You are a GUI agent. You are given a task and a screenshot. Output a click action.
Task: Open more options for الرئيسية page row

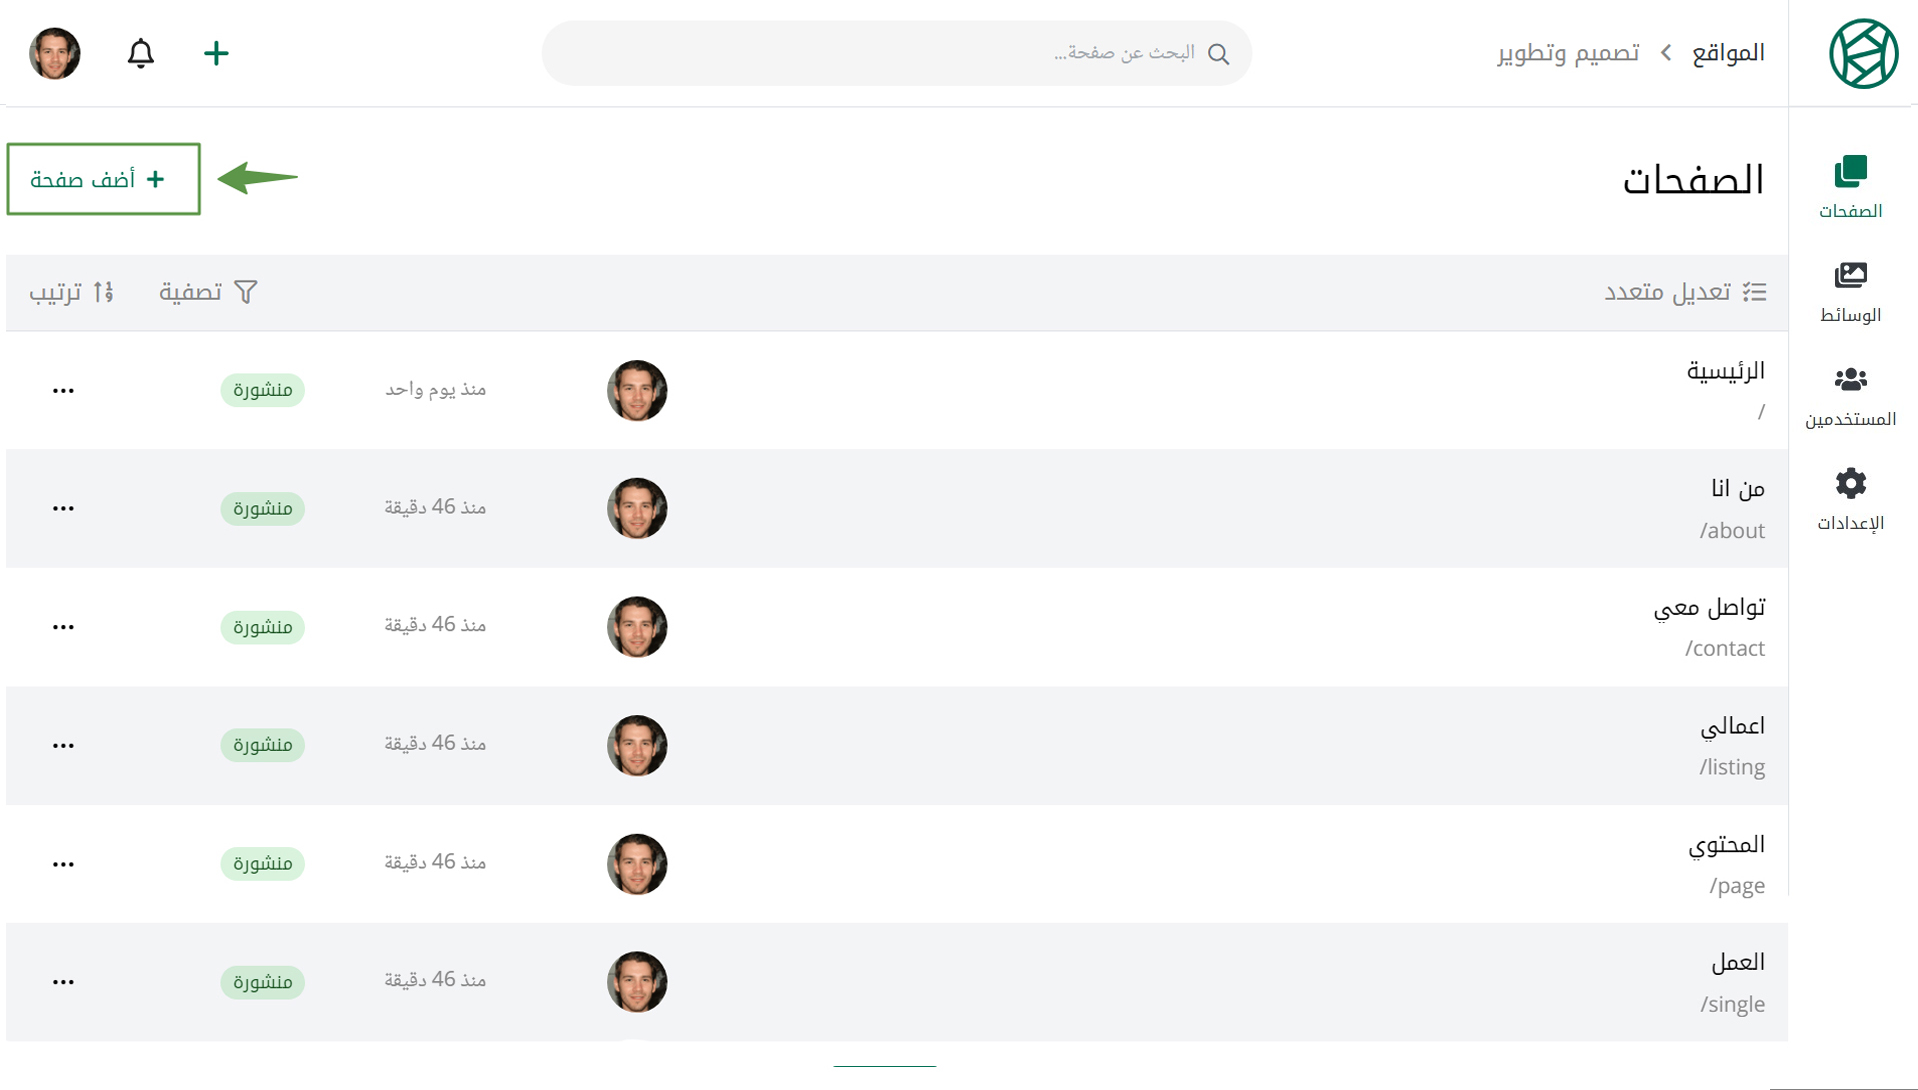click(x=63, y=390)
